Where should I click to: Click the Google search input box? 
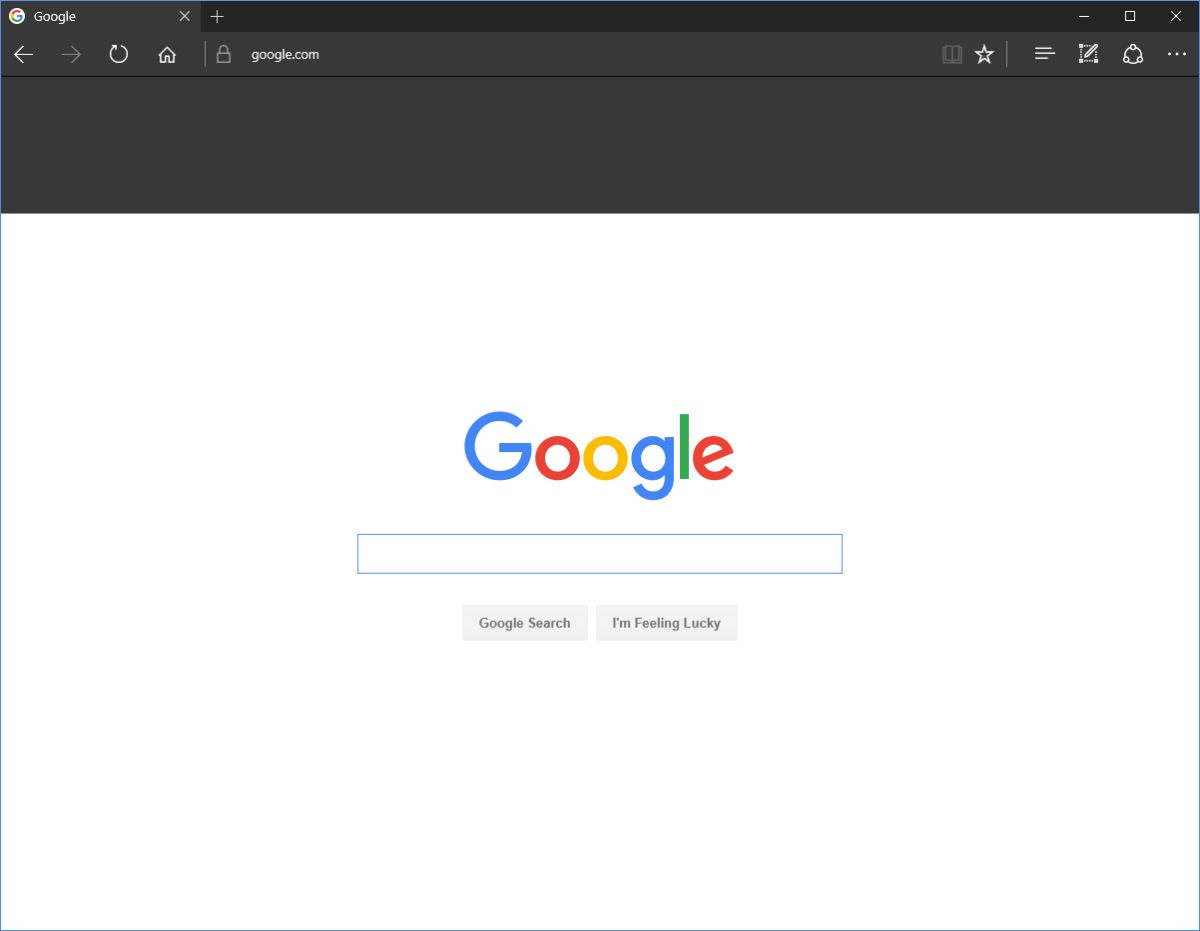pyautogui.click(x=600, y=554)
